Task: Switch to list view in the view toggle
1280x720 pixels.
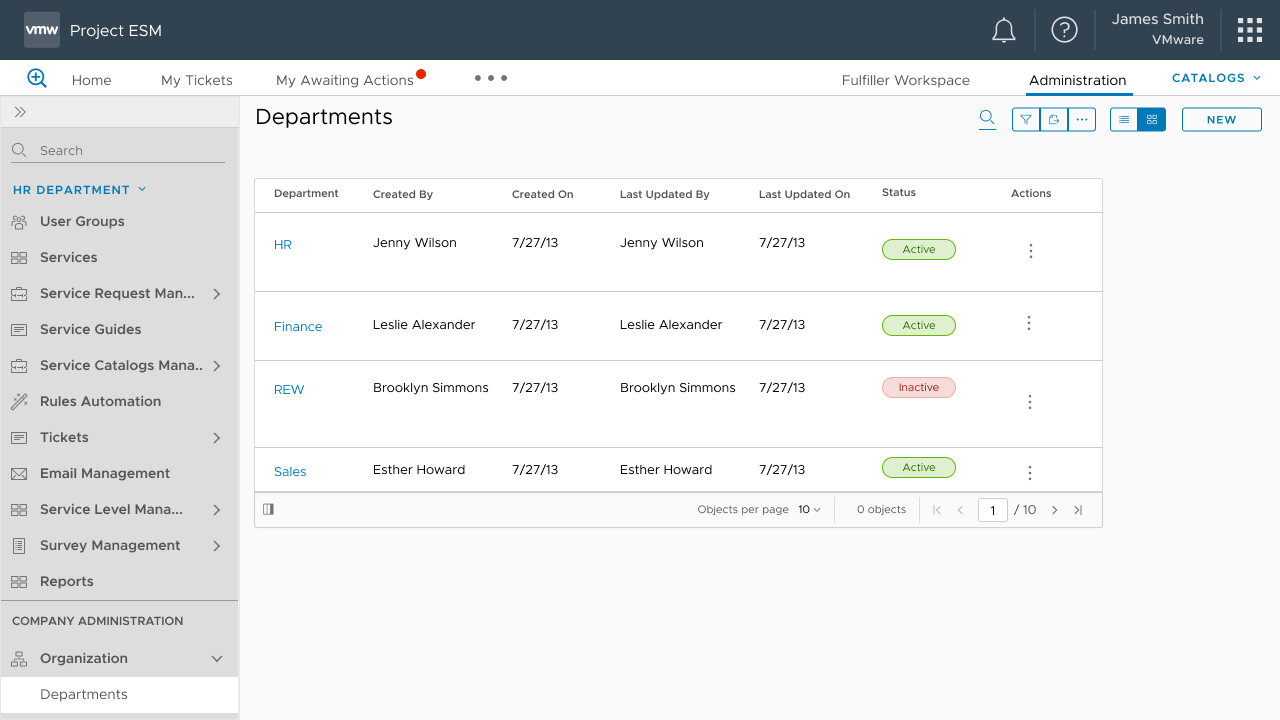Action: tap(1123, 119)
